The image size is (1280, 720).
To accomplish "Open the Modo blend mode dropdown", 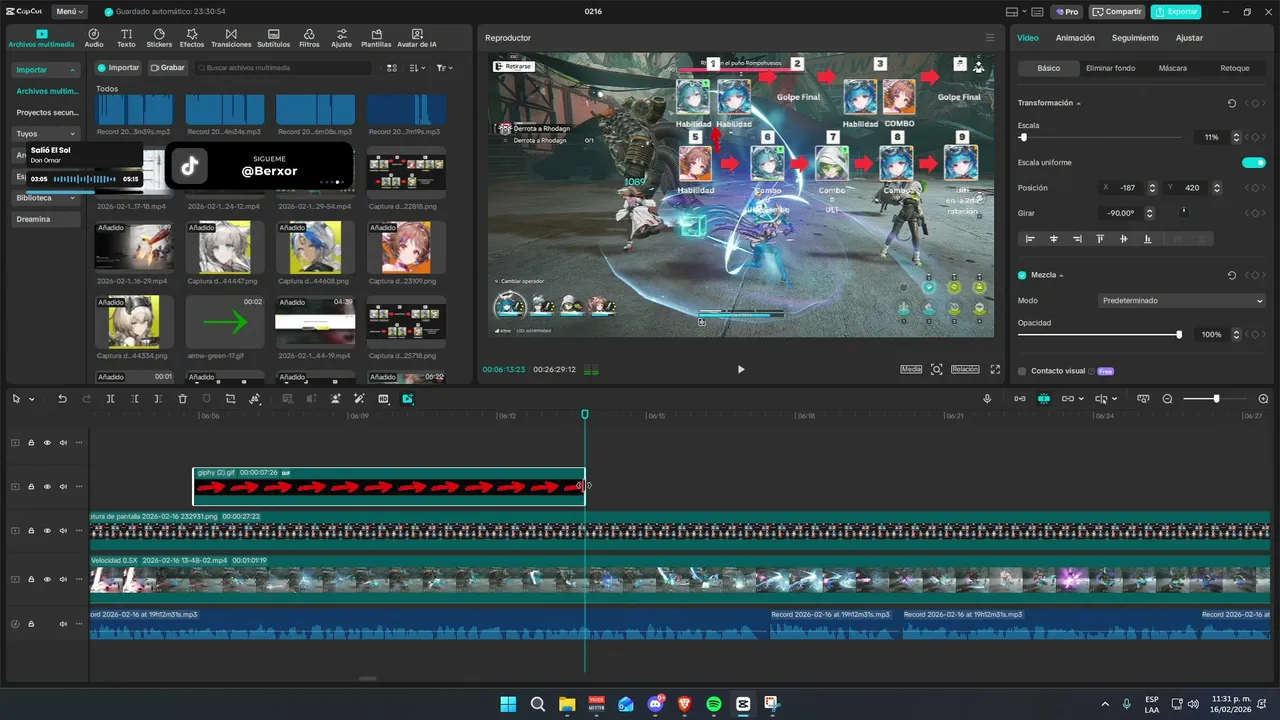I will coord(1182,300).
